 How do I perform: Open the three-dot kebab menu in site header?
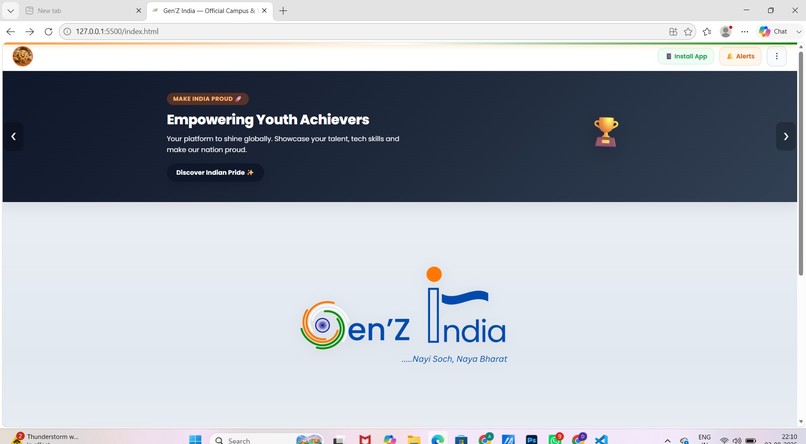pos(777,57)
